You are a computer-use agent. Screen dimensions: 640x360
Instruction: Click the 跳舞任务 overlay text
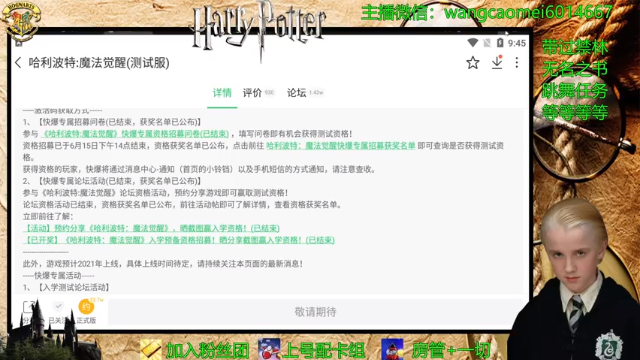[x=575, y=91]
